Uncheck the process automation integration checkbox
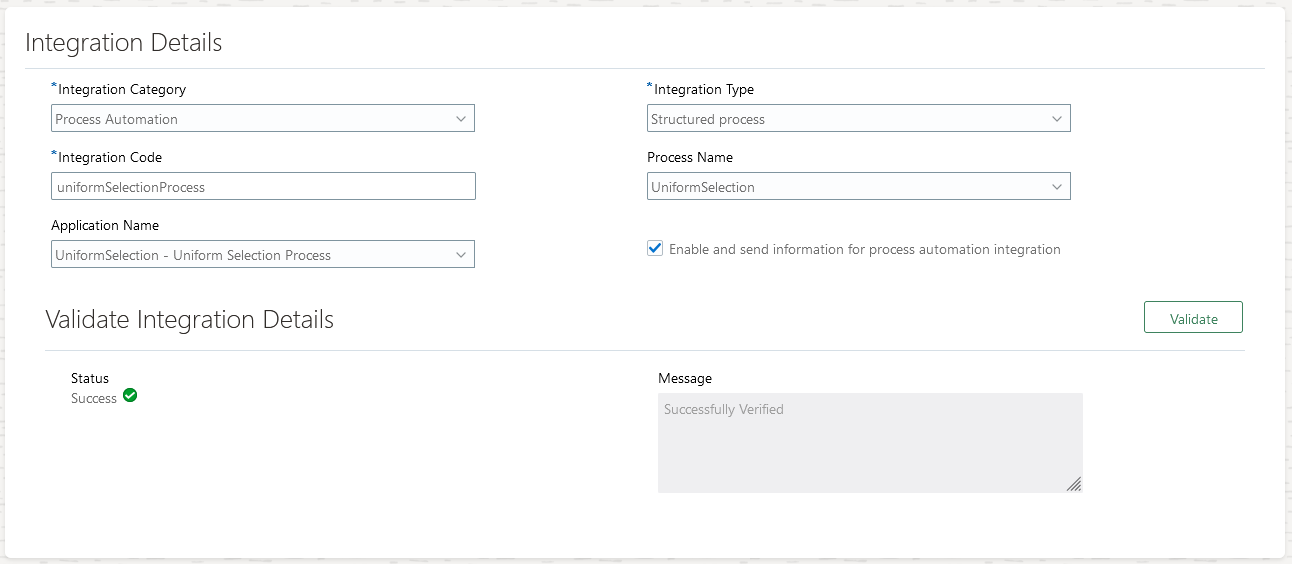The image size is (1292, 564). (656, 249)
